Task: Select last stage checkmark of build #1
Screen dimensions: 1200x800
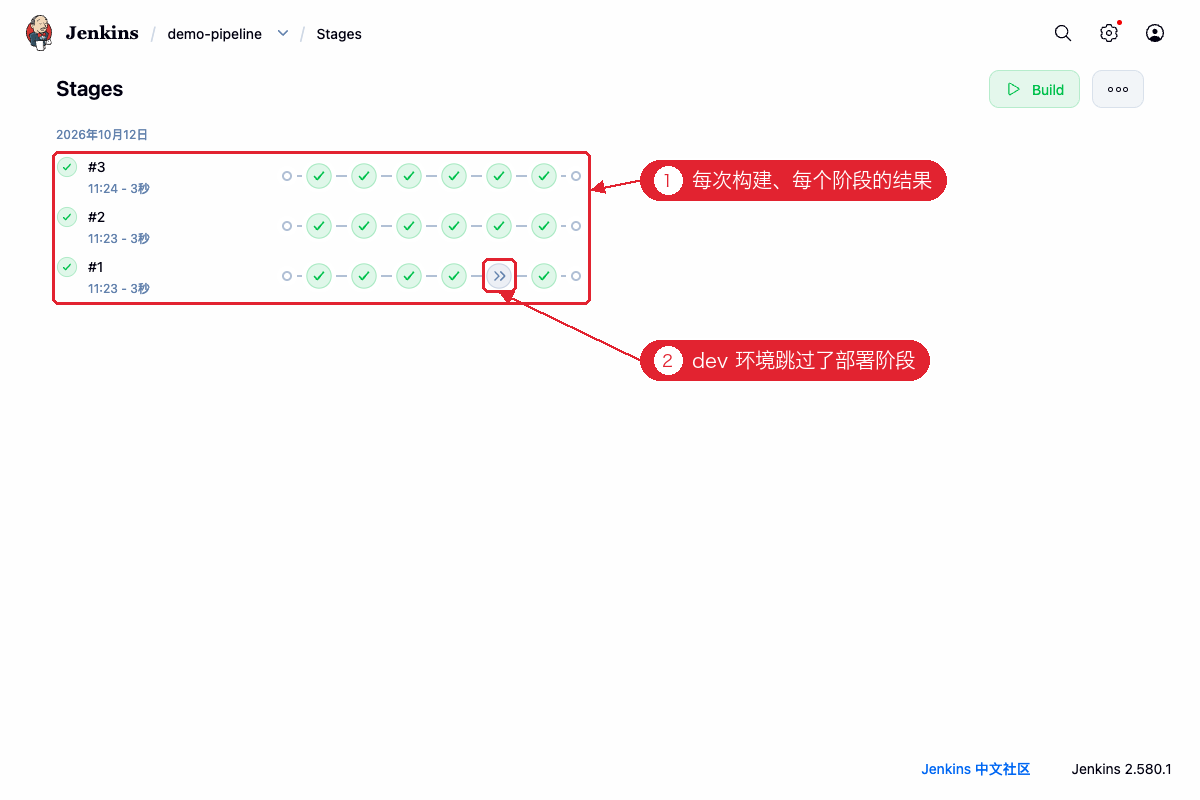Action: click(x=544, y=276)
